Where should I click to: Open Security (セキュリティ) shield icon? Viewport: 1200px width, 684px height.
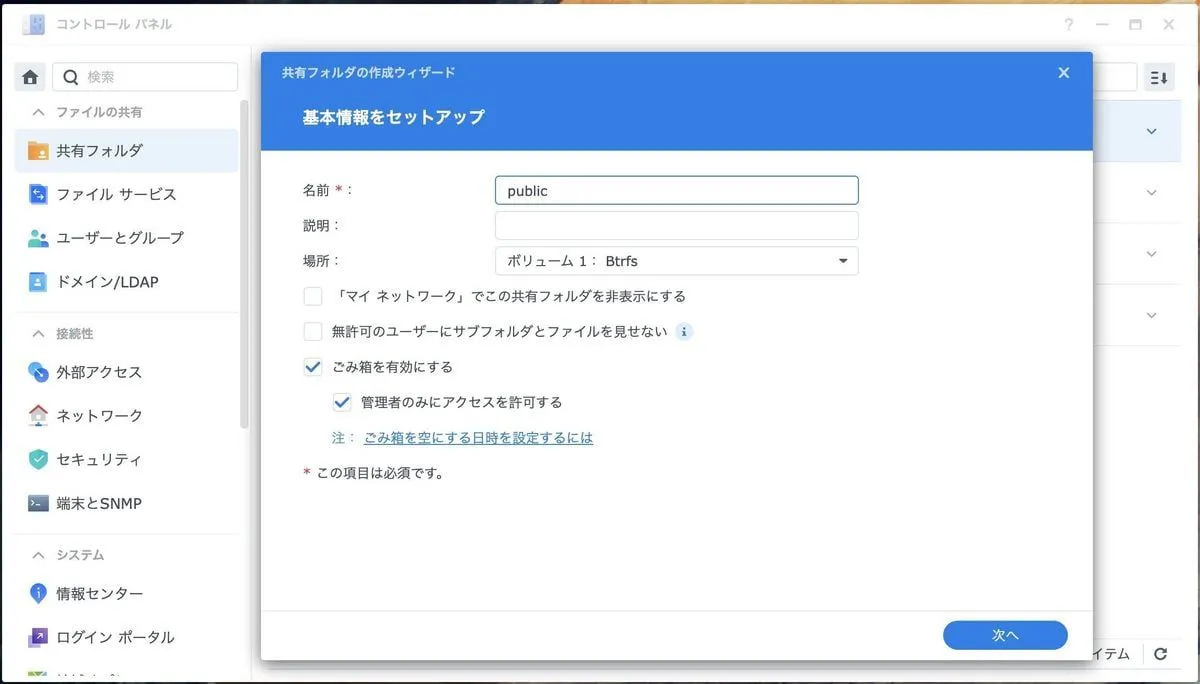point(38,460)
